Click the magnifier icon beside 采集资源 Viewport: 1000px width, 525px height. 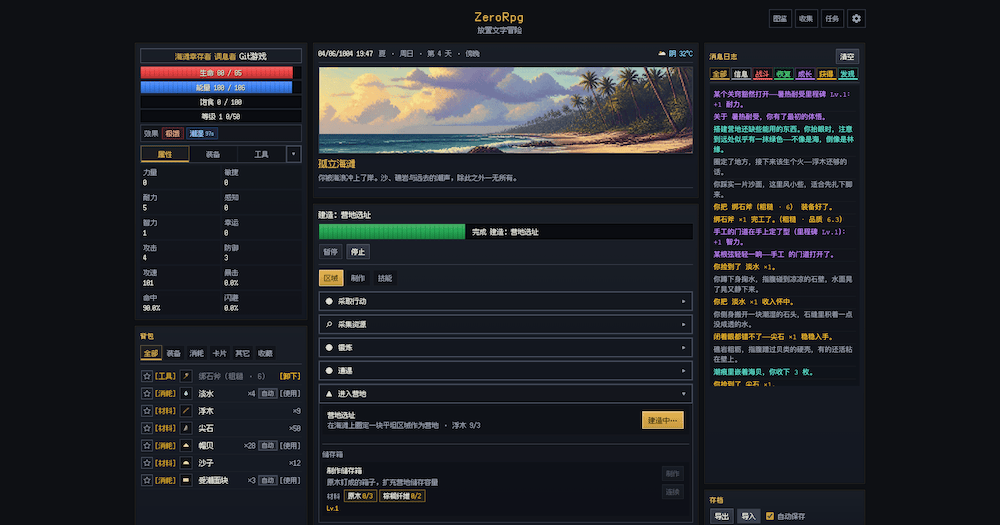click(x=329, y=324)
